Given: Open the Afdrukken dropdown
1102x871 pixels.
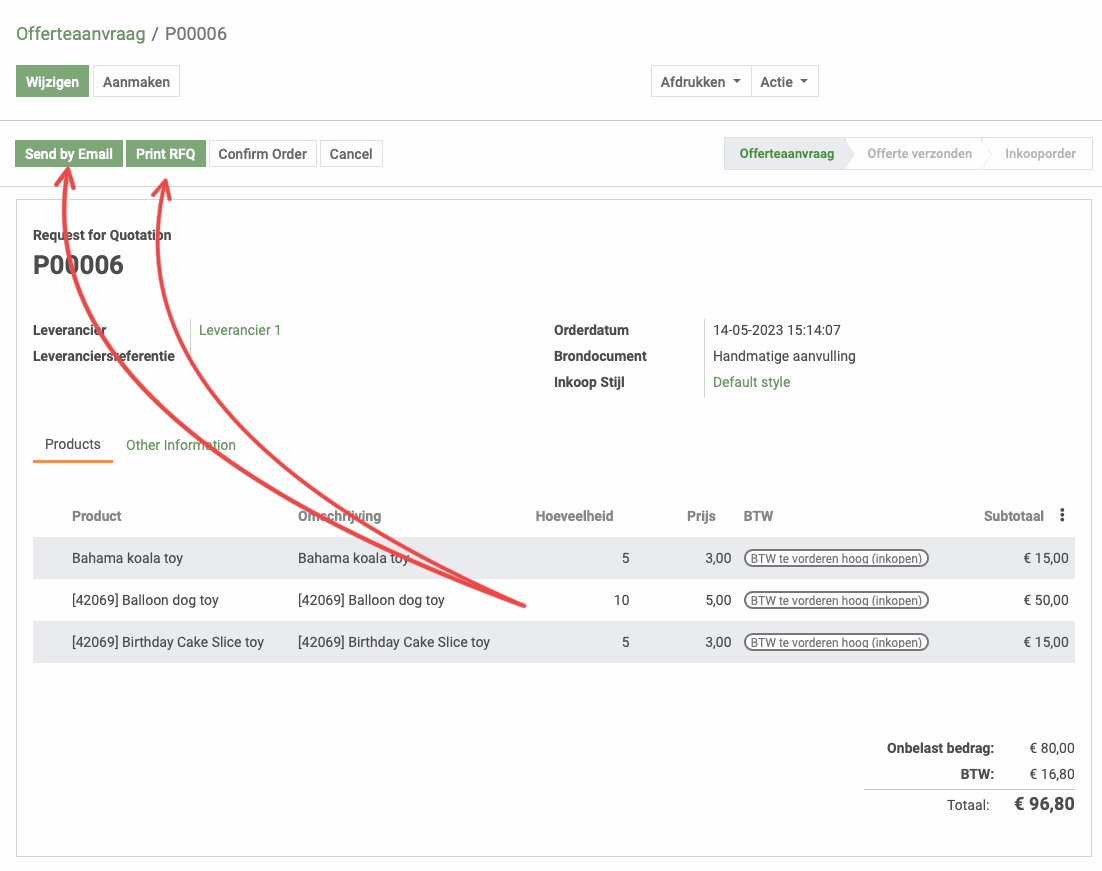Looking at the screenshot, I should 701,82.
